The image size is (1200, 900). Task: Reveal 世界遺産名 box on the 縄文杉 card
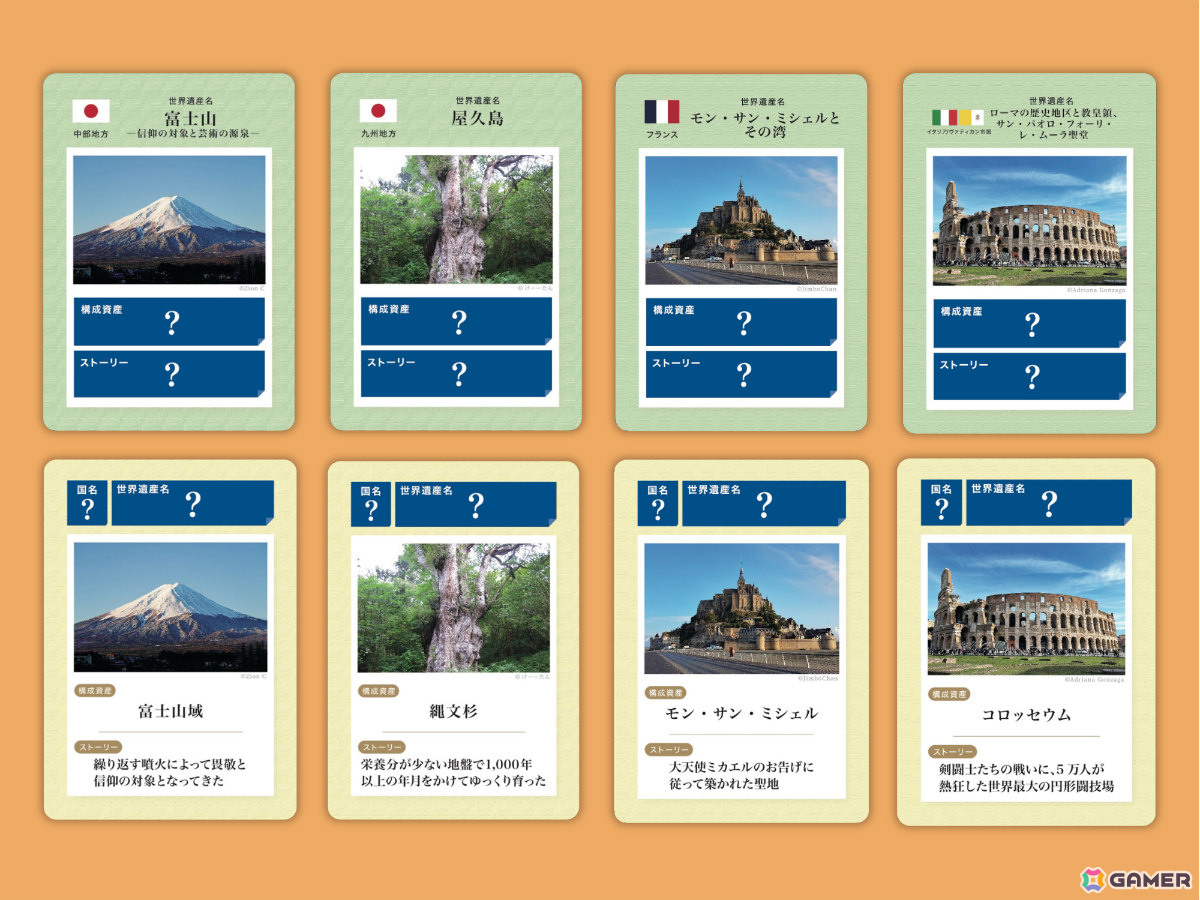coord(476,504)
